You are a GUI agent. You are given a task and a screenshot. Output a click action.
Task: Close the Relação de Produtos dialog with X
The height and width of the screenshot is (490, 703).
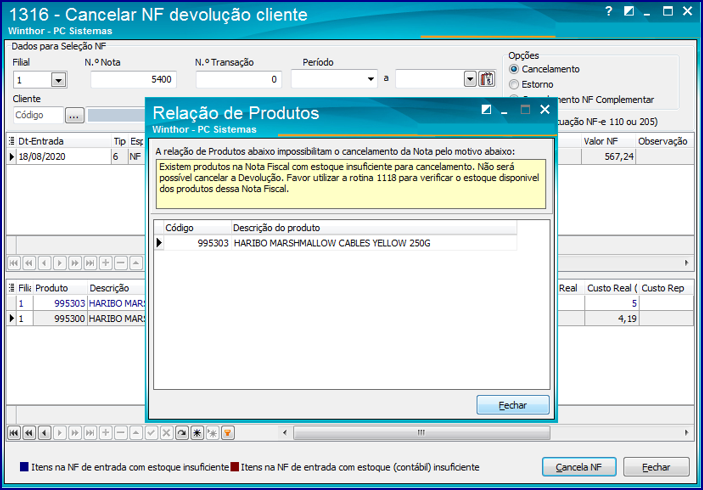545,109
